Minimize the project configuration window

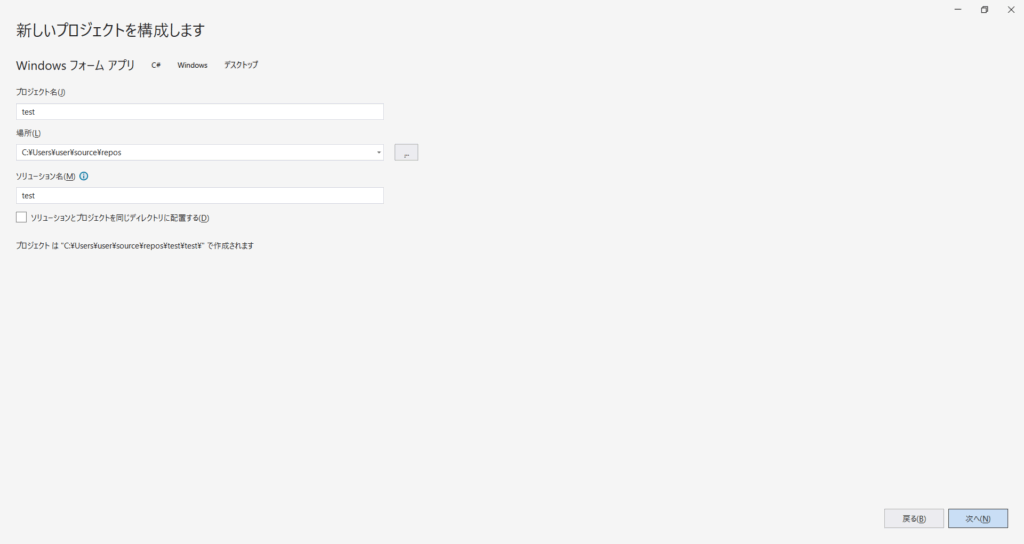point(957,9)
